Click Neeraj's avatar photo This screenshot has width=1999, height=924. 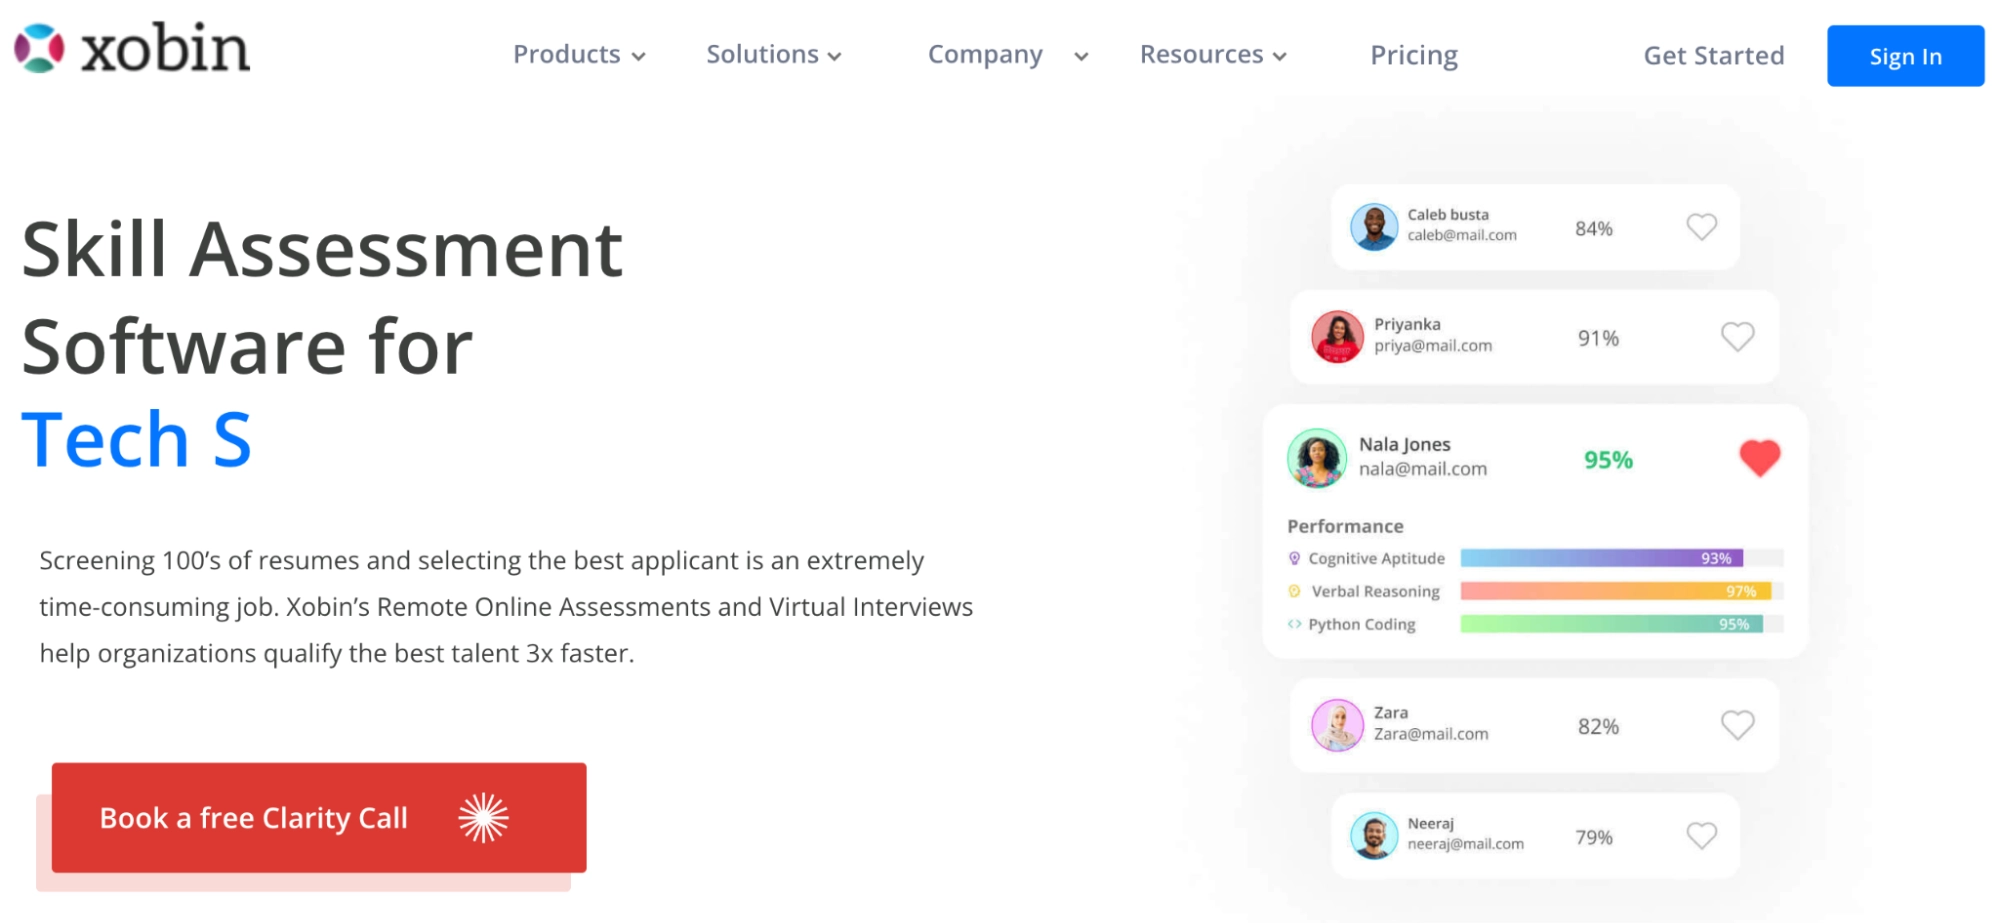point(1374,836)
